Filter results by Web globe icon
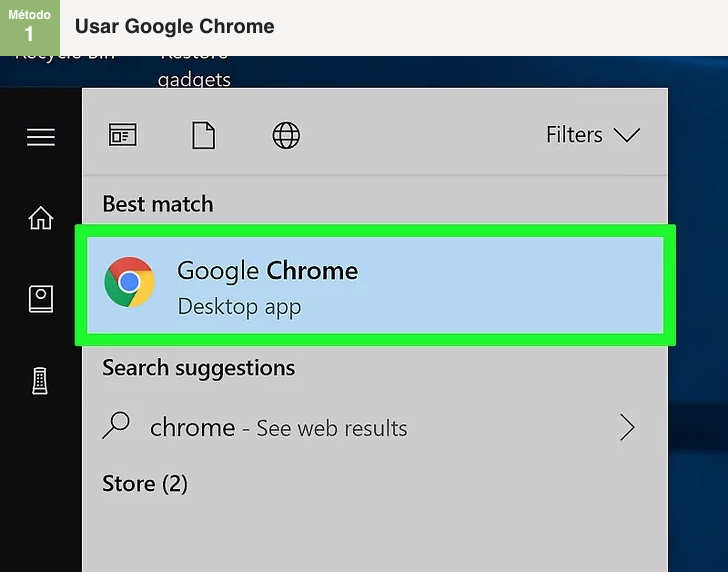The width and height of the screenshot is (728, 572). [x=286, y=136]
